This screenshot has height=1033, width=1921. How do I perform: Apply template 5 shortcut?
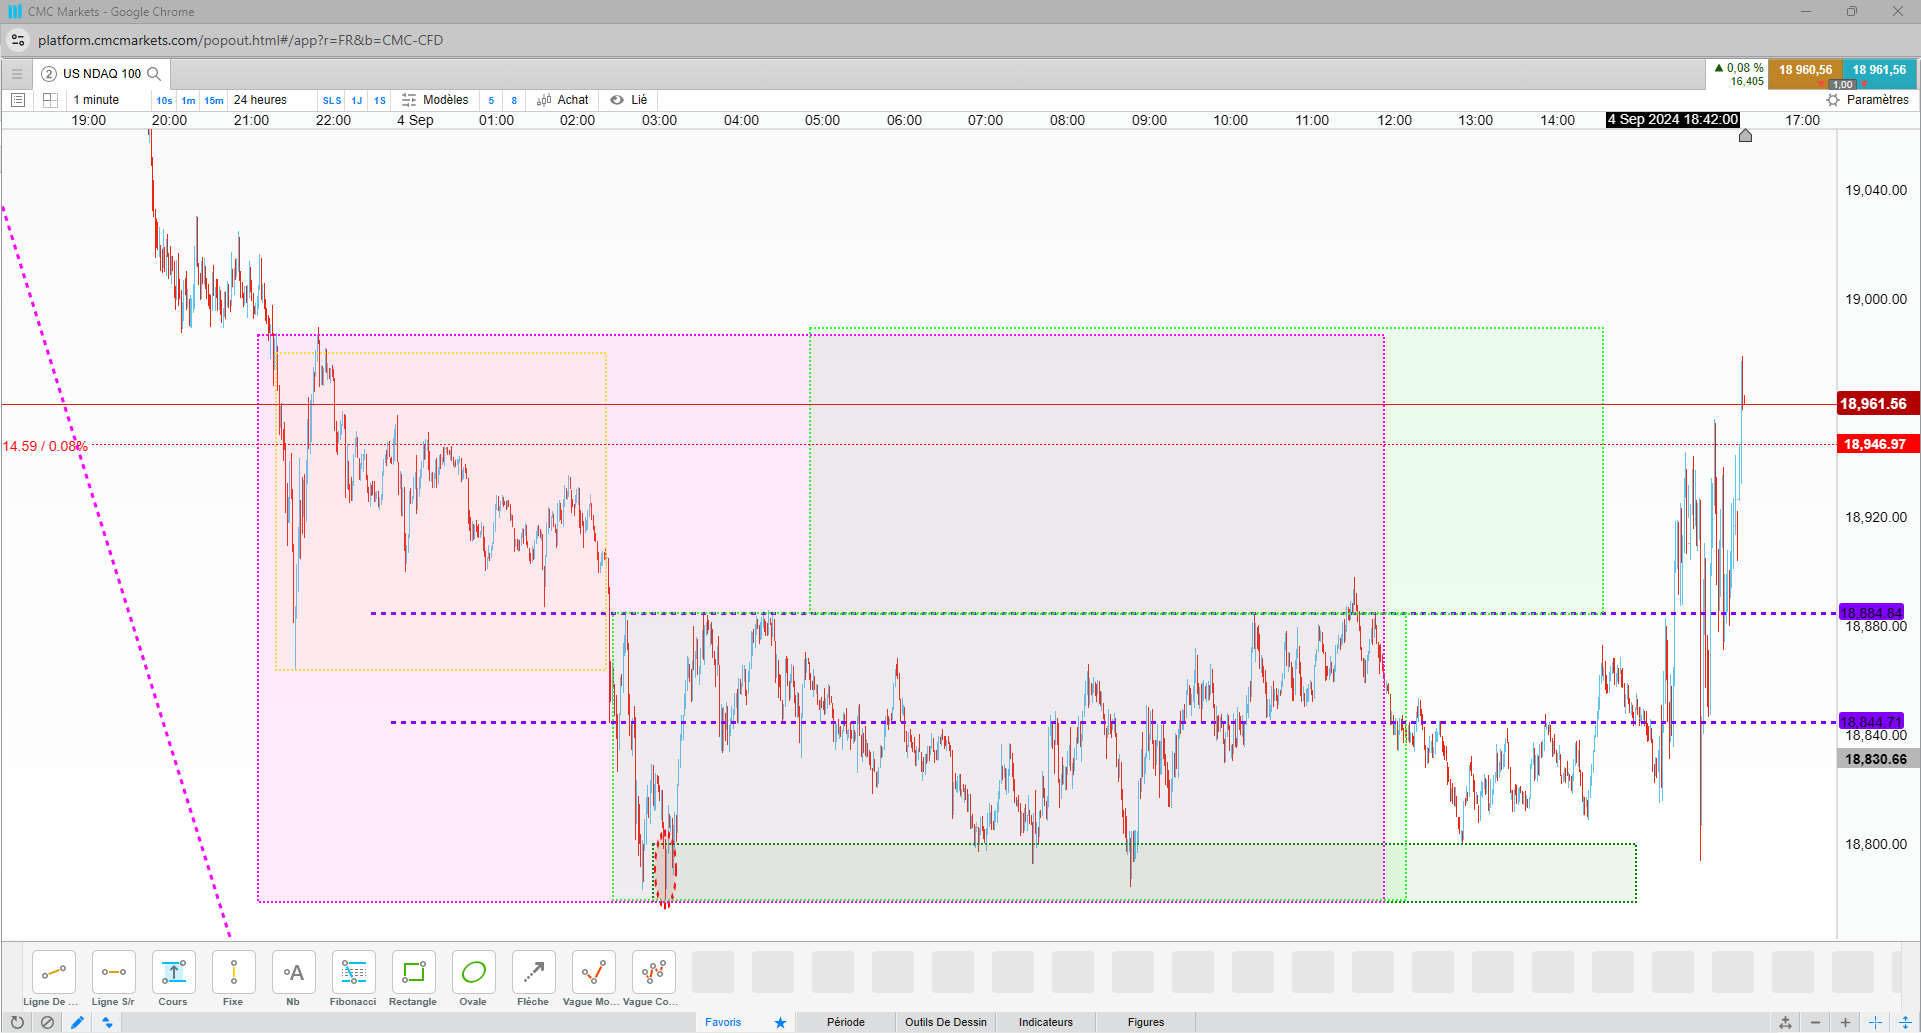point(491,100)
